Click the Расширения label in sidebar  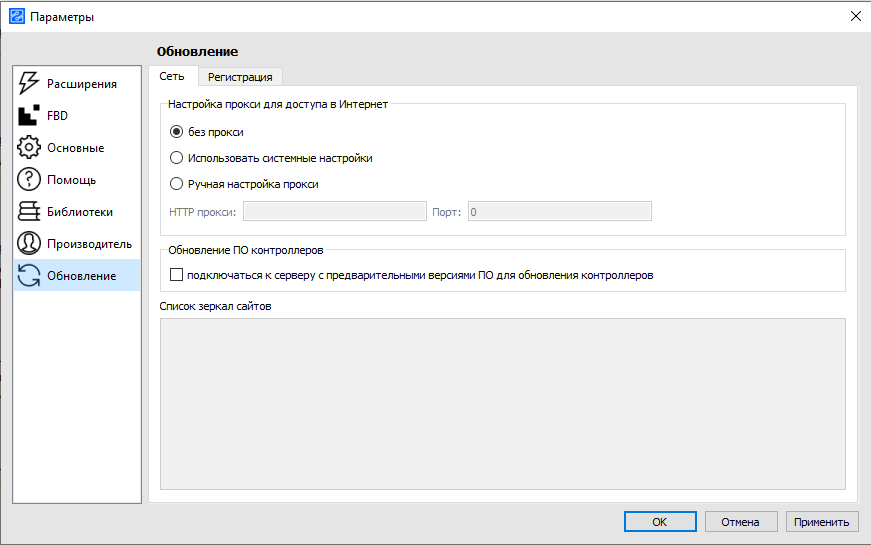coord(82,84)
